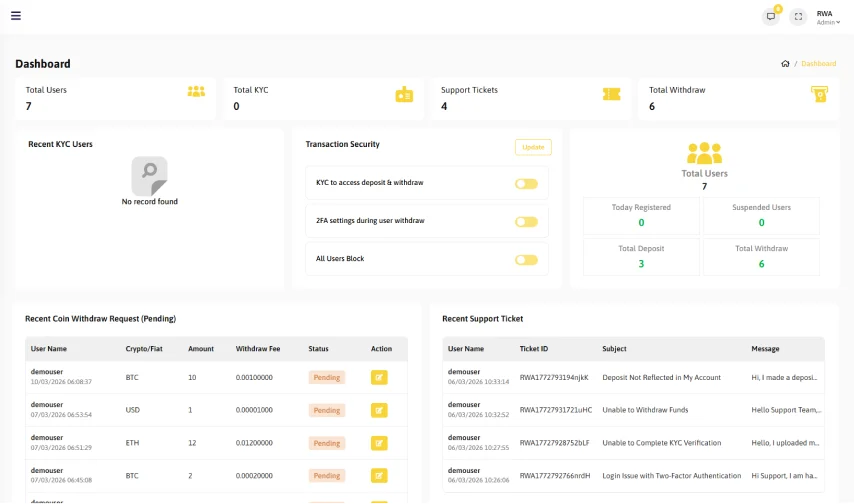Screen dimensions: 854x504
Task: Open the hamburger sidebar menu
Action: 16,15
